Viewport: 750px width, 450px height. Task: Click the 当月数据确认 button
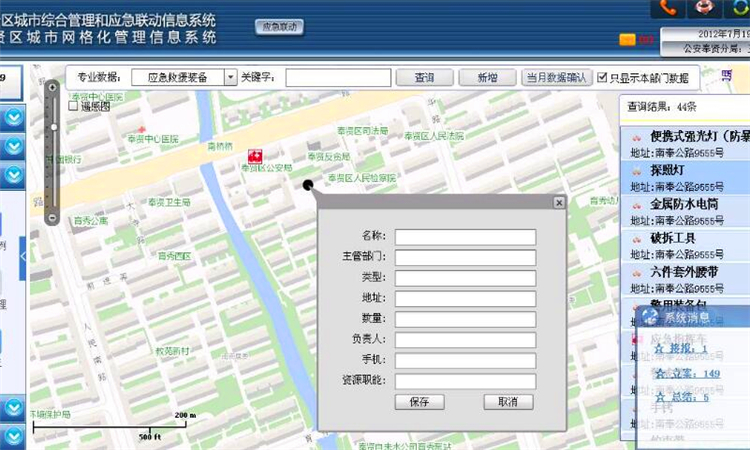(x=557, y=77)
